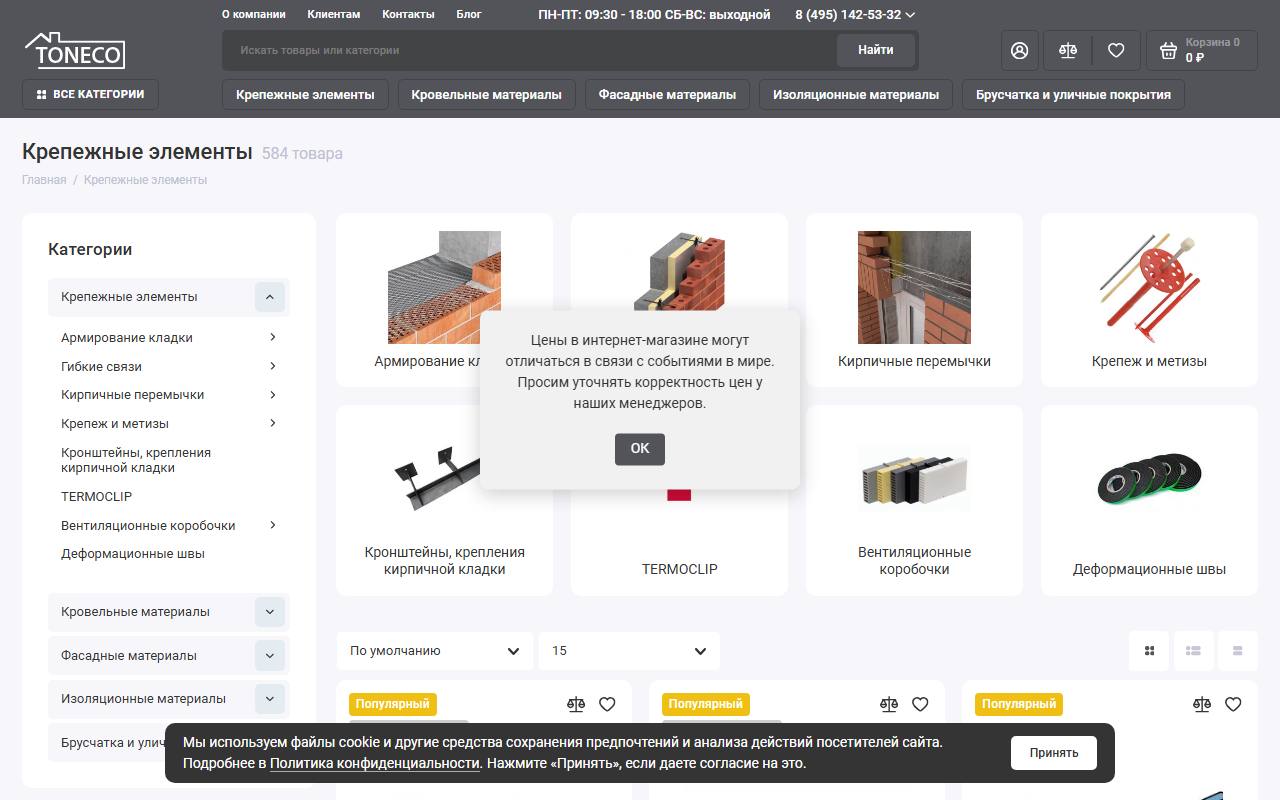Viewport: 1280px width, 800px height.
Task: Switch to list view layout
Action: [1193, 651]
